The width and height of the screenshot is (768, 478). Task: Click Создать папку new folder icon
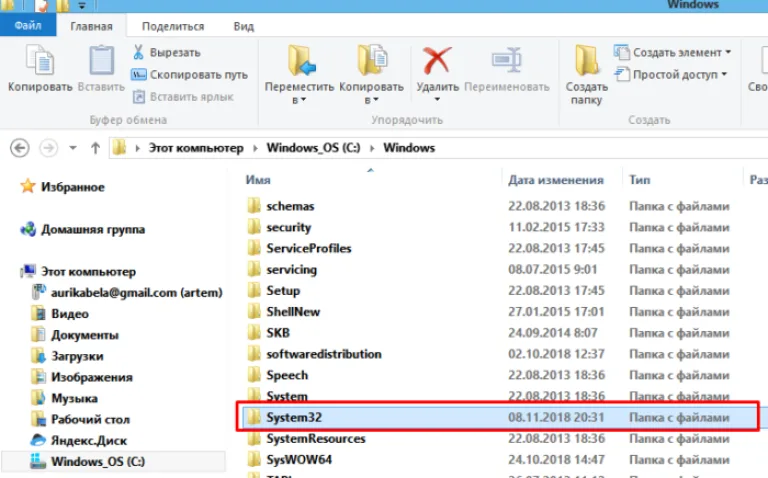point(586,60)
